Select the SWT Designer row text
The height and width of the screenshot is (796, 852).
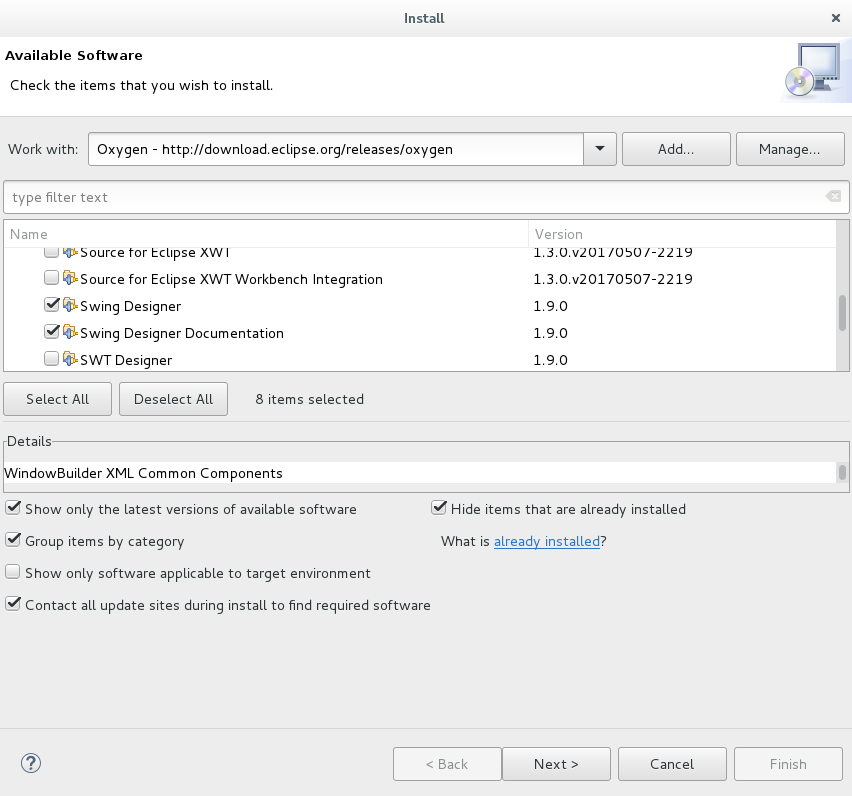[x=126, y=360]
